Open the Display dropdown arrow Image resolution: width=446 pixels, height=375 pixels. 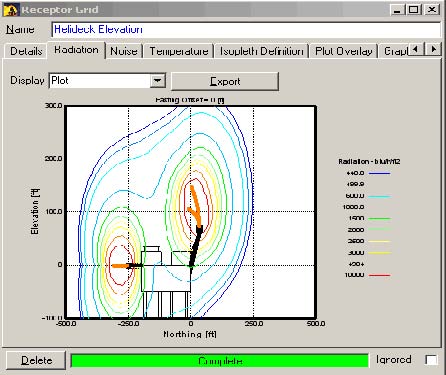(x=158, y=81)
